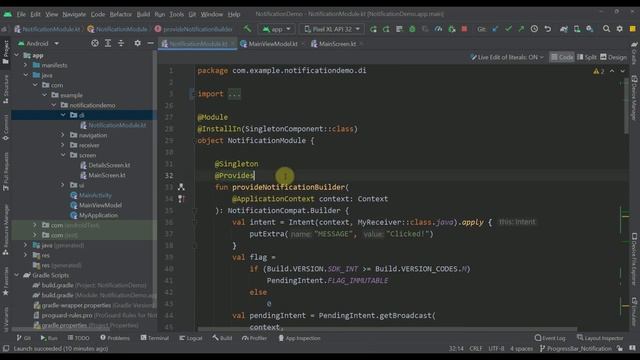Open IDE settings gear icon in the toolbar

(620, 29)
